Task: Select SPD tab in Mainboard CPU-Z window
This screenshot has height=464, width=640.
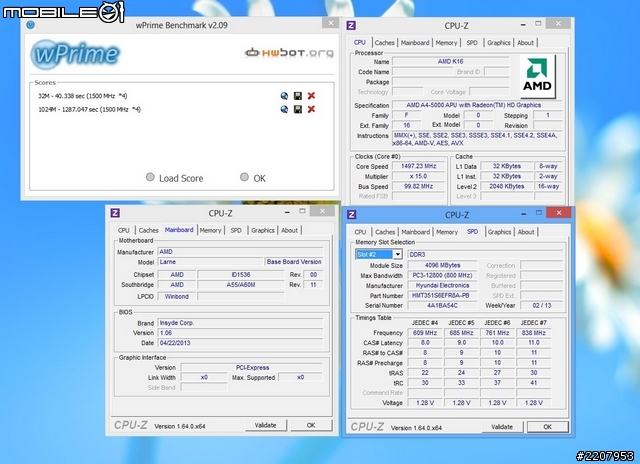Action: [x=236, y=230]
